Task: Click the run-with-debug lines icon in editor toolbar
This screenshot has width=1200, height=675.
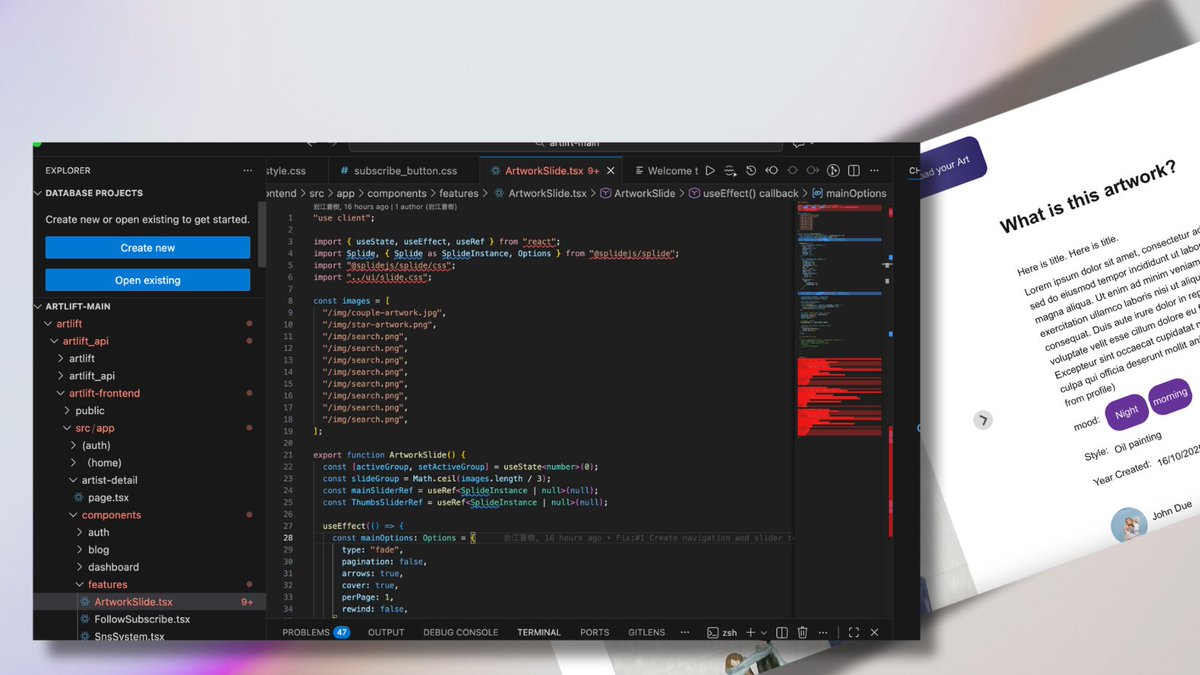Action: [x=730, y=171]
